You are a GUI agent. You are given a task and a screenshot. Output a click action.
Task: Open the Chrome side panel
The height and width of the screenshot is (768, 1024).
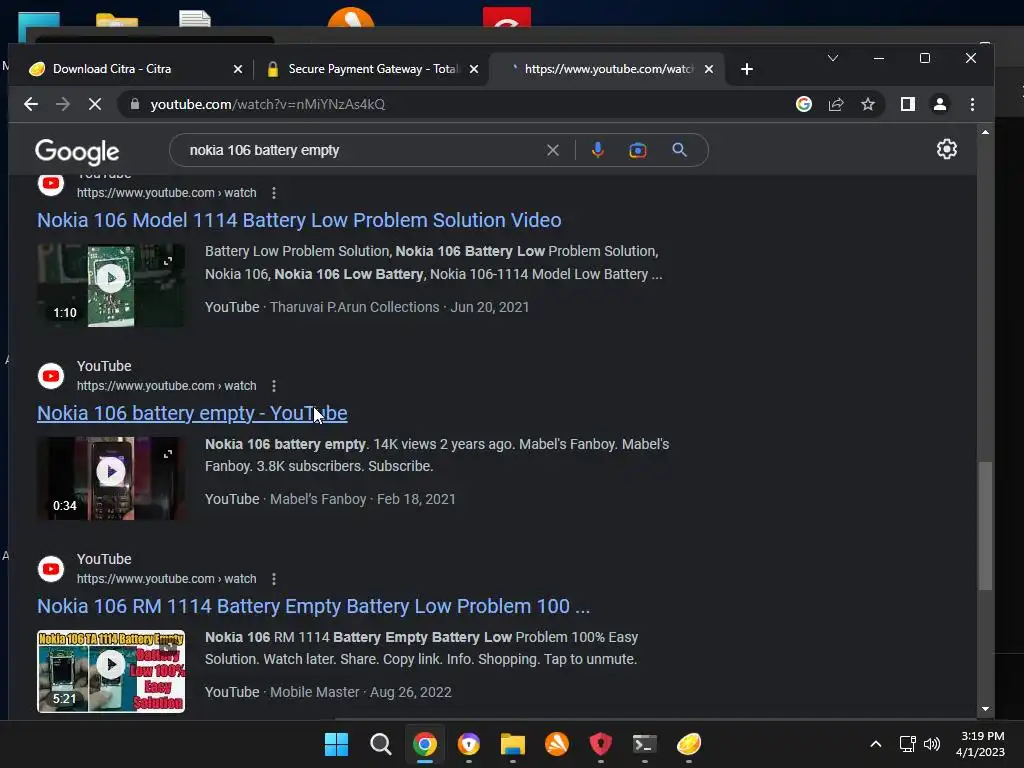click(x=908, y=104)
